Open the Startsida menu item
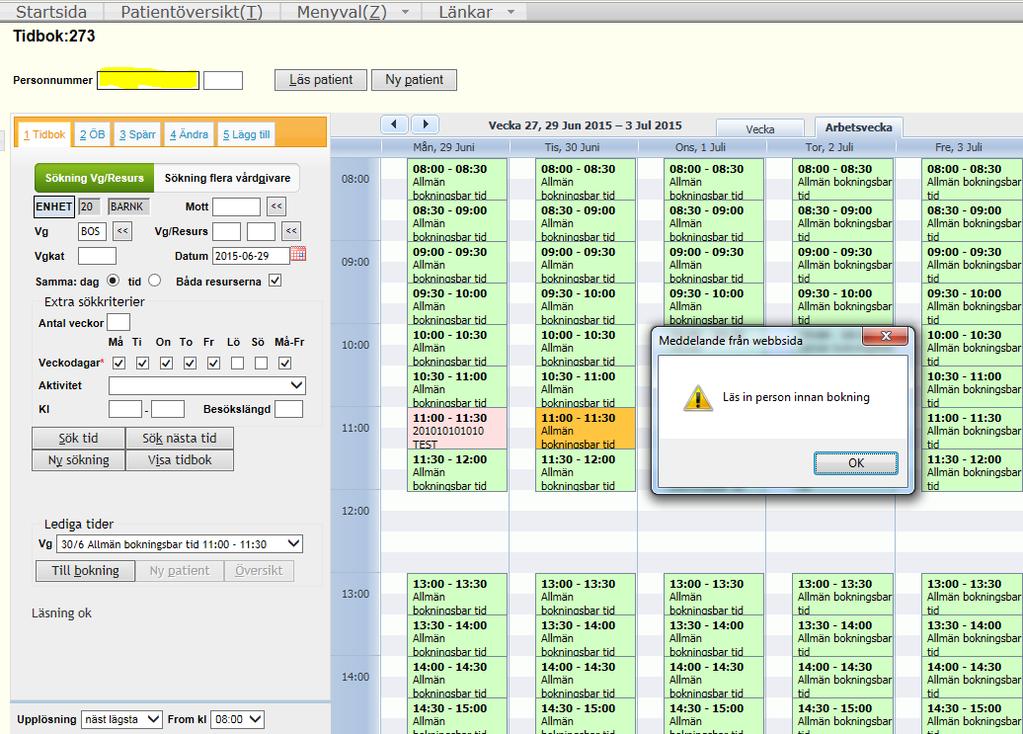Viewport: 1023px width, 734px height. coord(51,12)
